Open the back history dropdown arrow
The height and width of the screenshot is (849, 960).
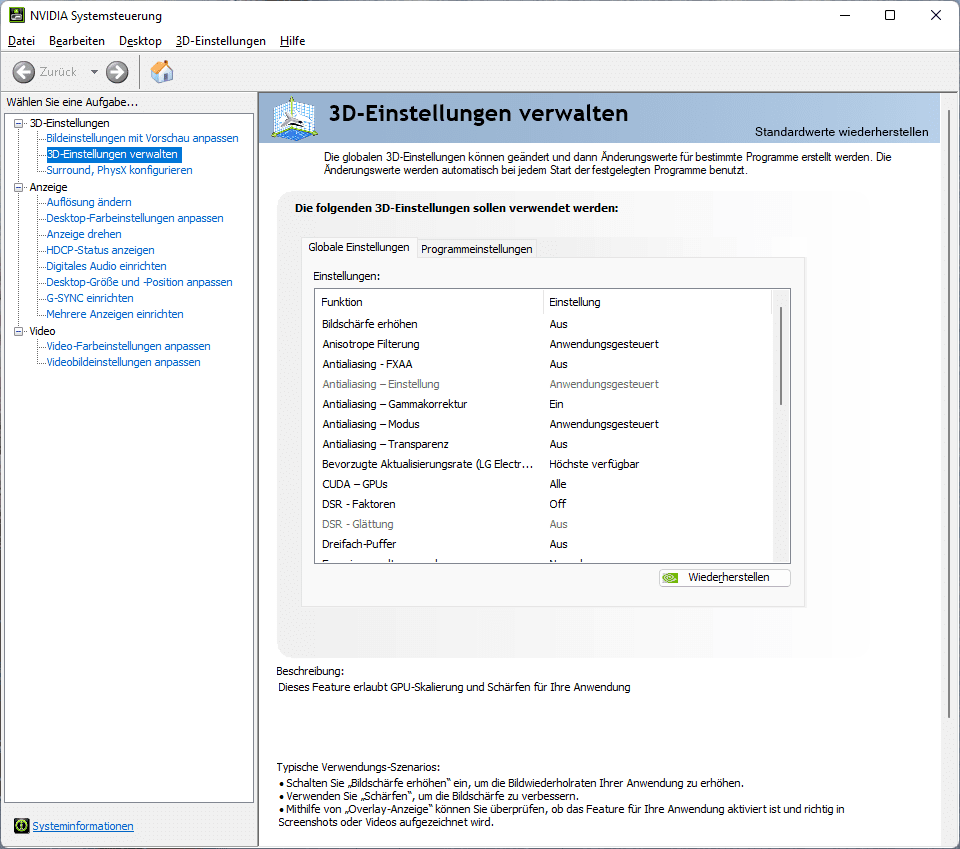click(94, 72)
